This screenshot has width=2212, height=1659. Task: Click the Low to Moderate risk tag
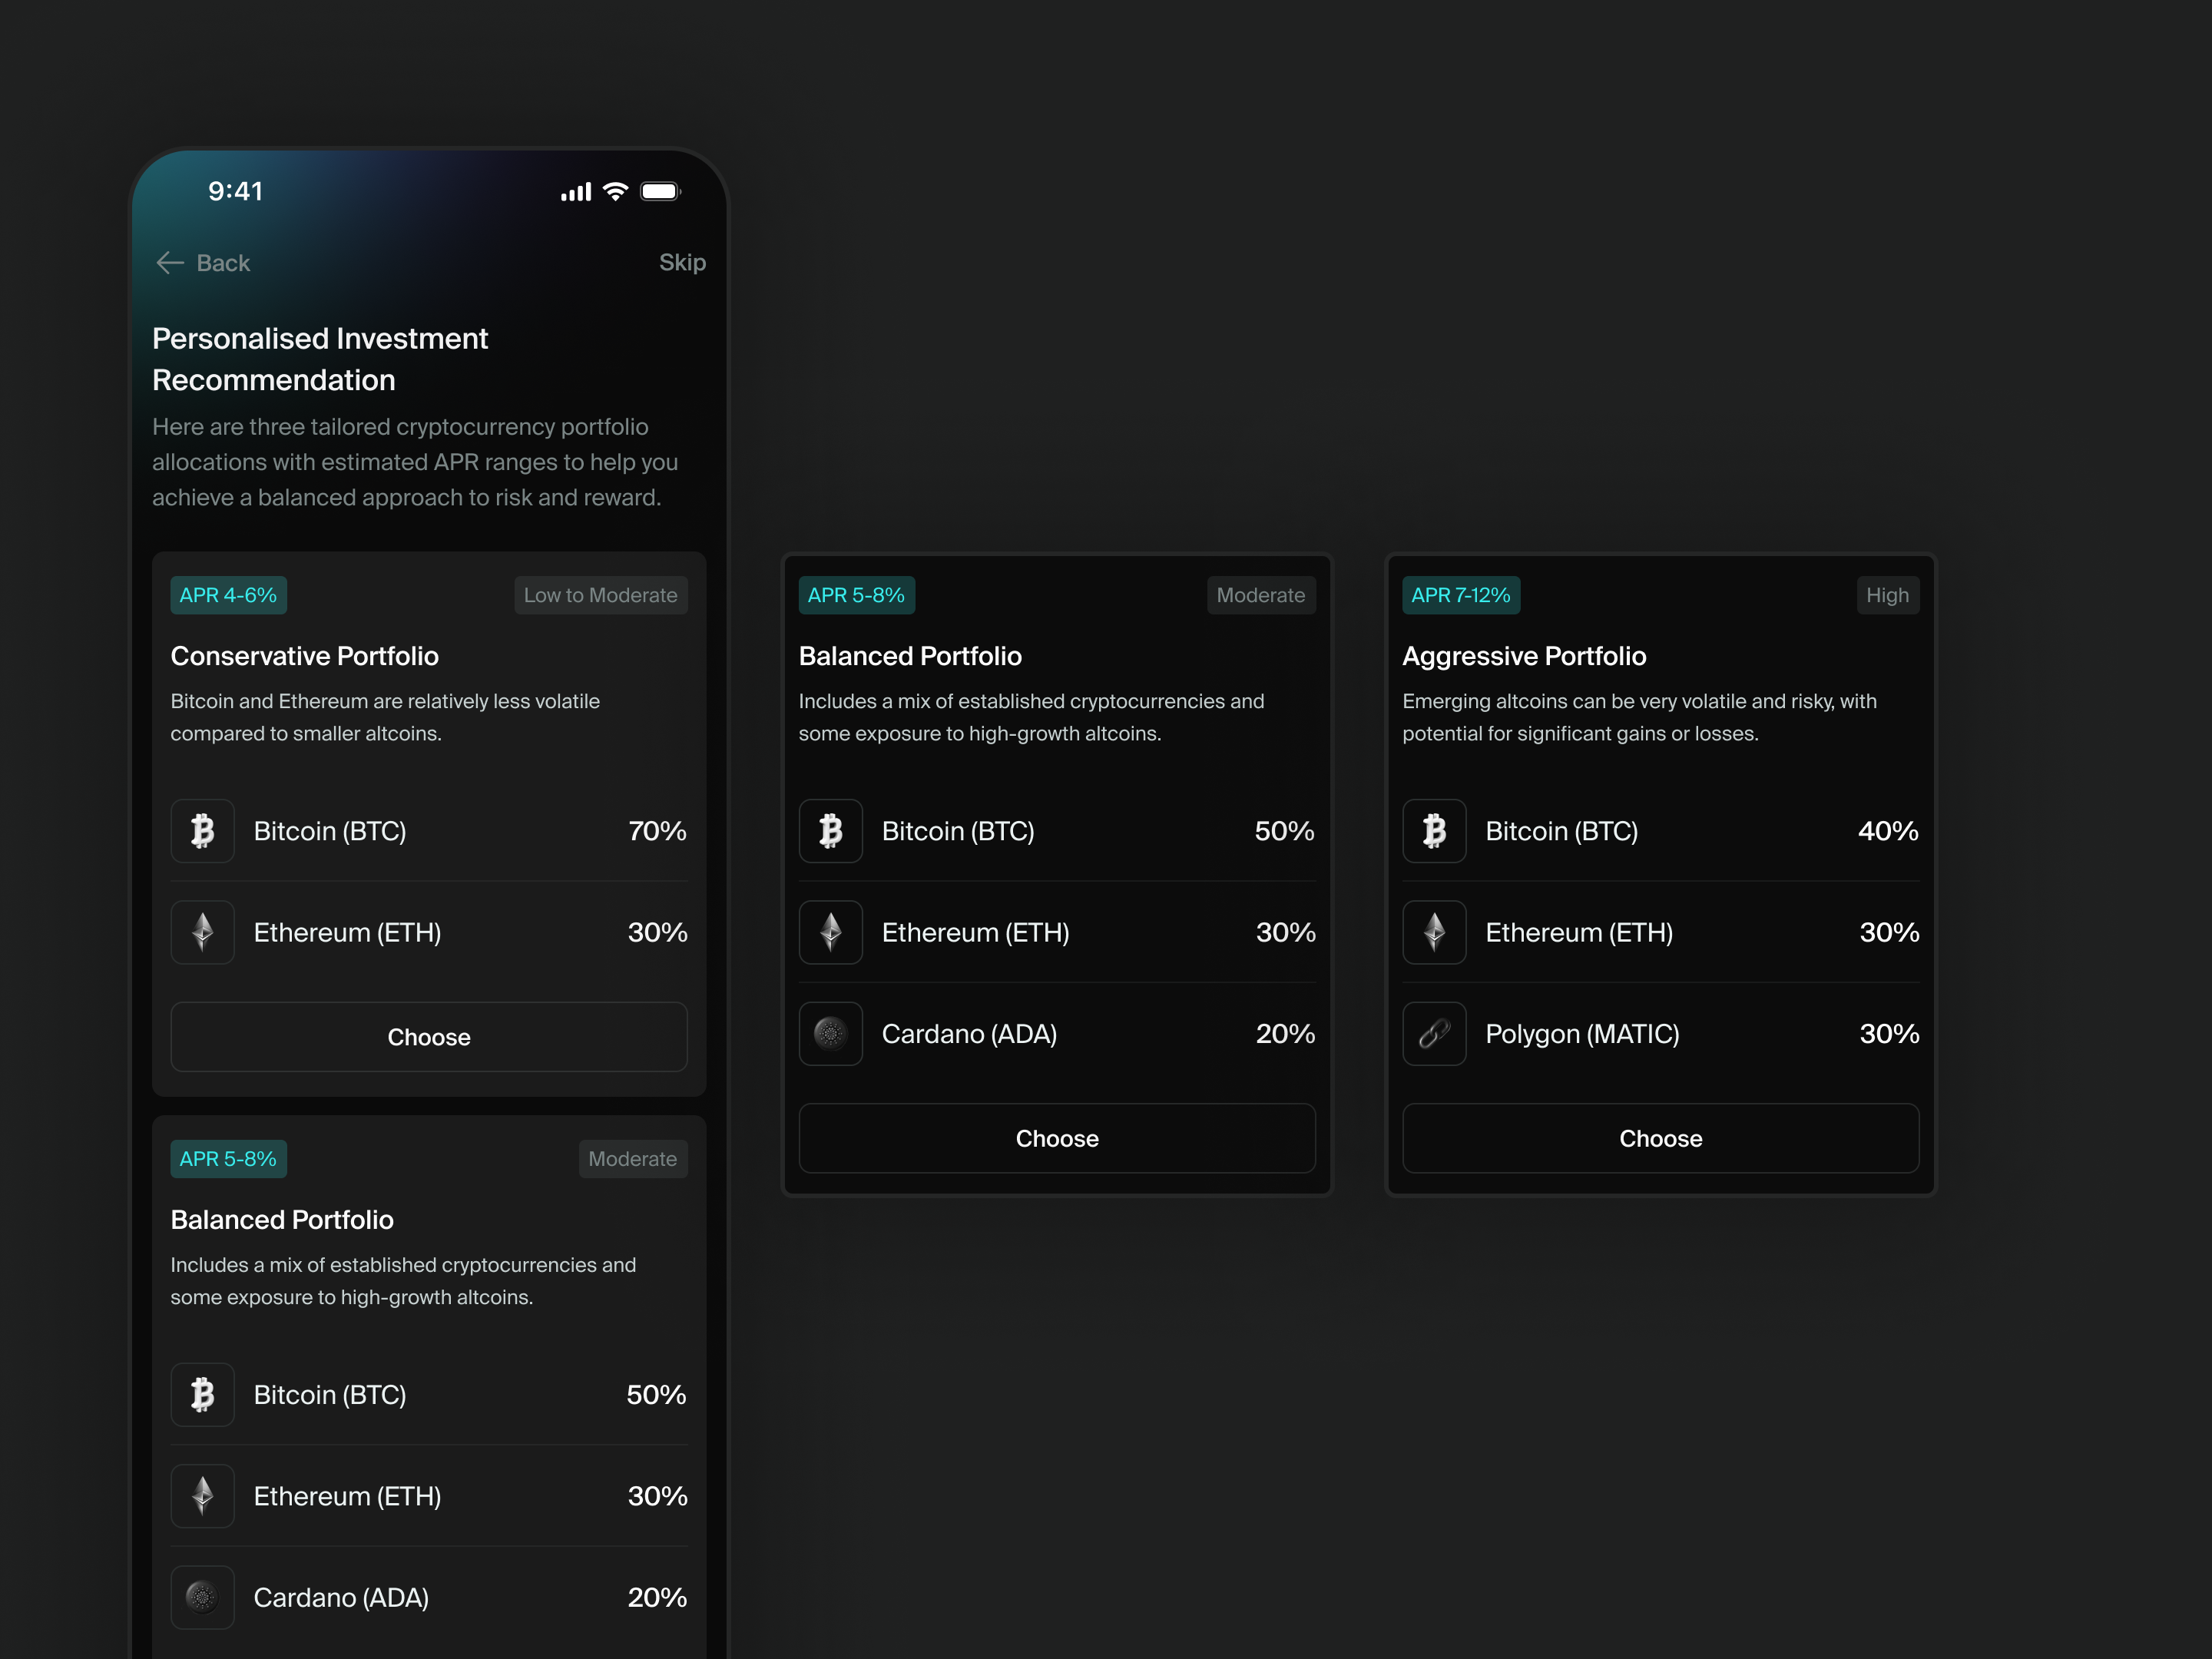coord(600,595)
